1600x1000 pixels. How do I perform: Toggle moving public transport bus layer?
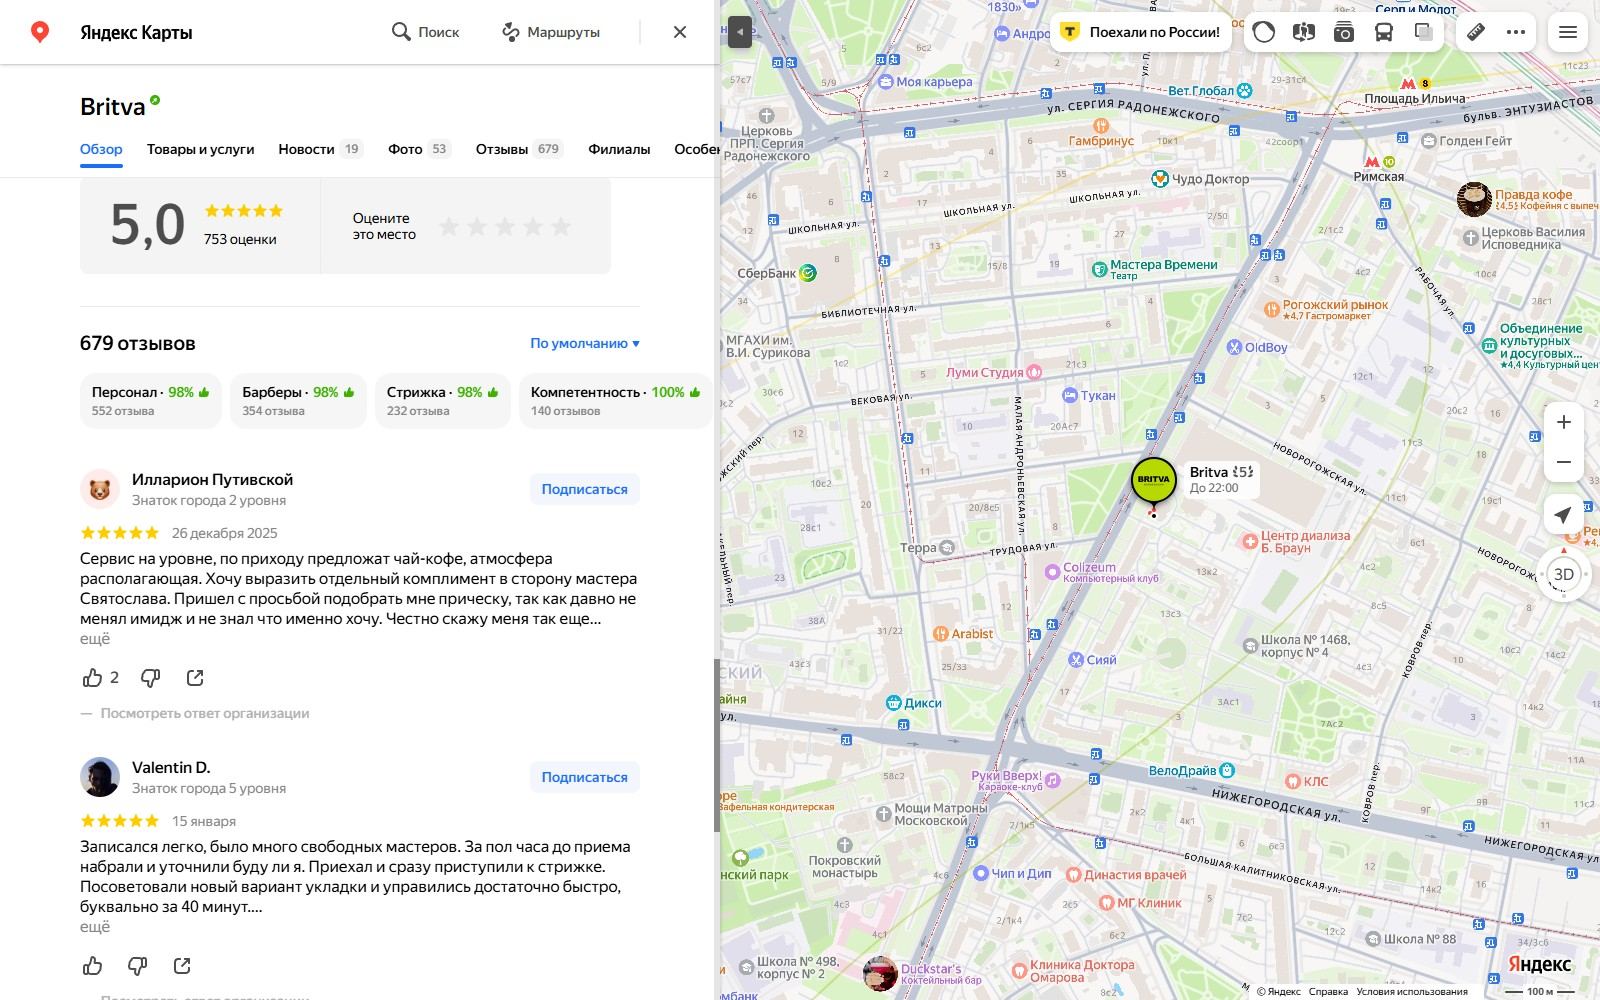point(1384,32)
